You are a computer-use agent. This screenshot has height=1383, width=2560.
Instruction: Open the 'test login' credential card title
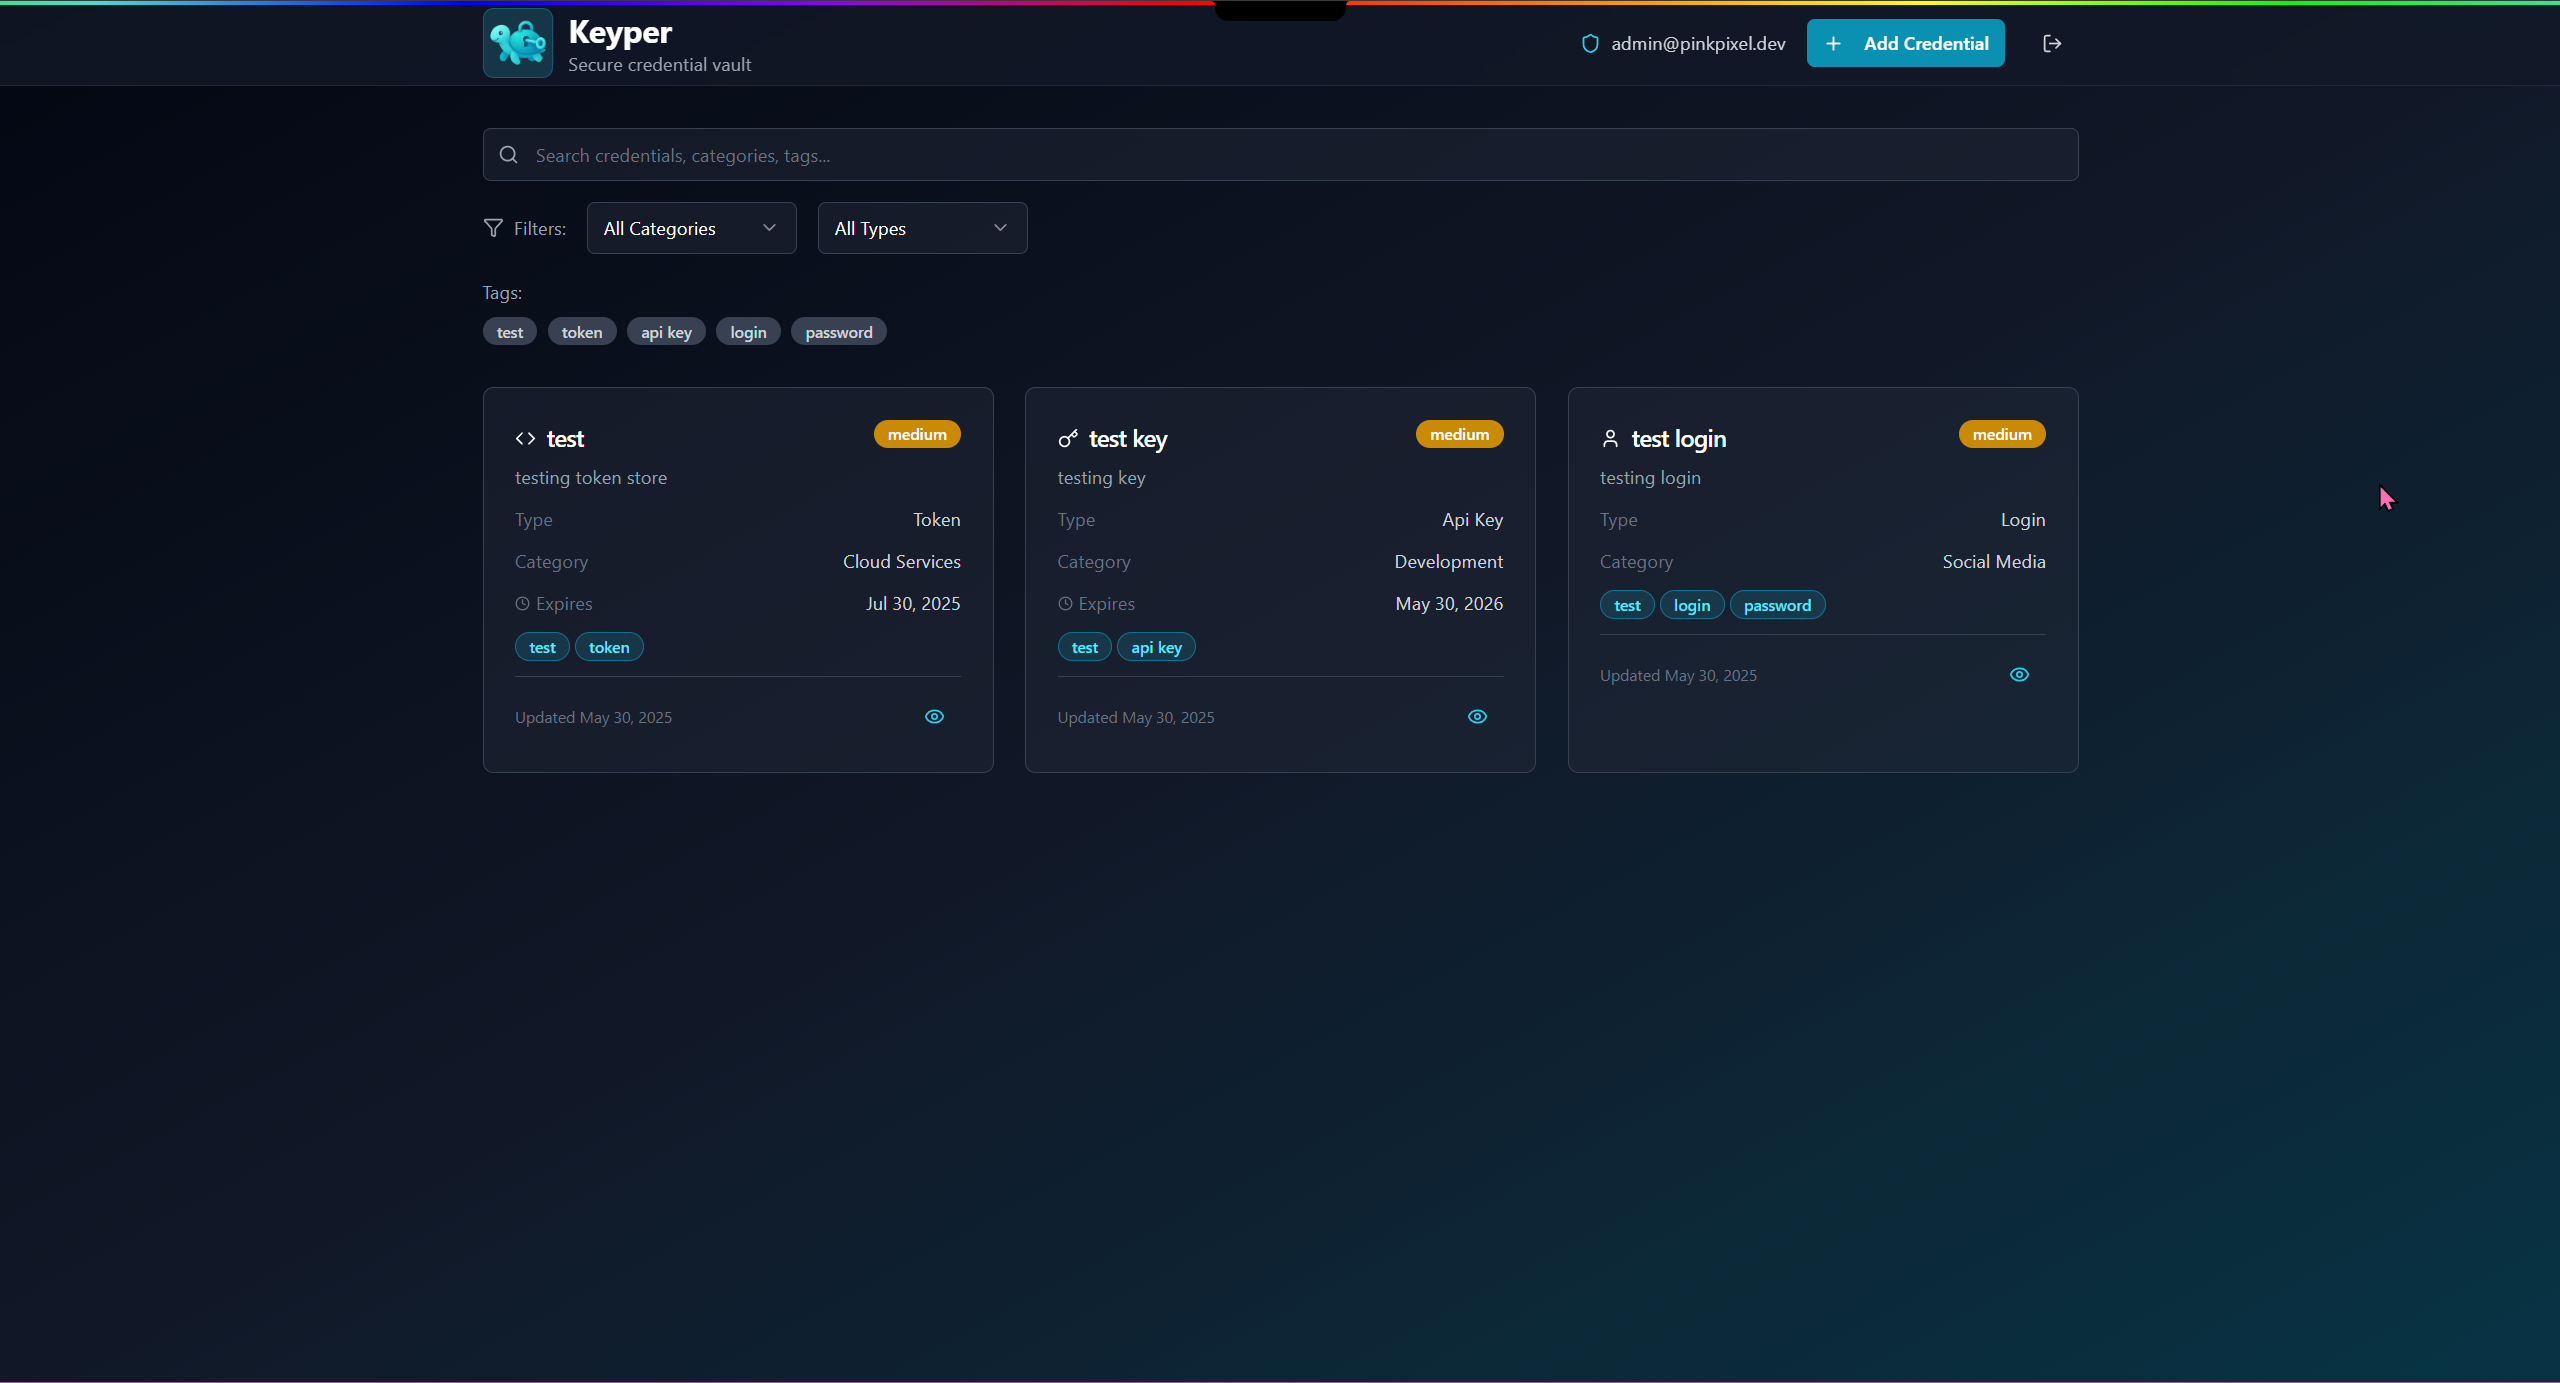coord(1679,439)
